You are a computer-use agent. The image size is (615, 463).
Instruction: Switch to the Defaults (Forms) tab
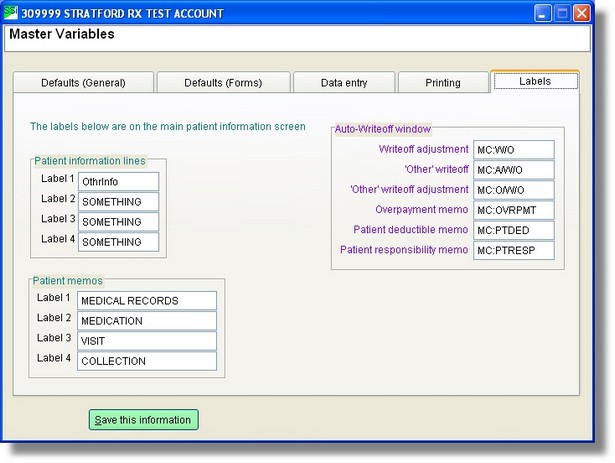223,82
